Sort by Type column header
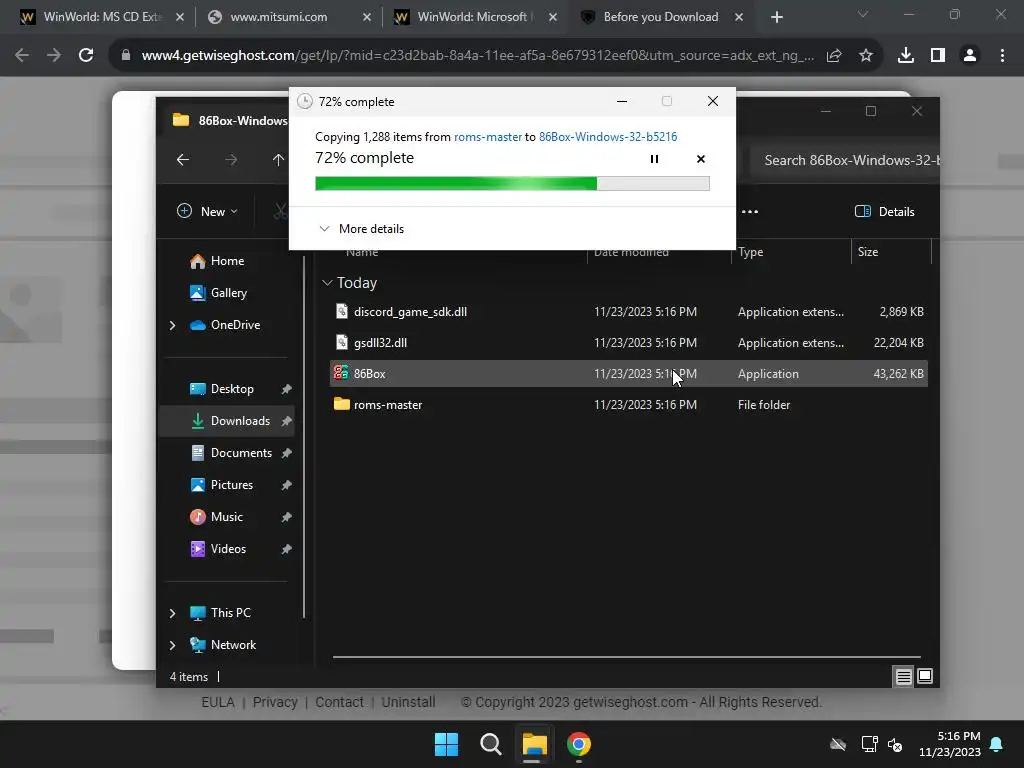This screenshot has width=1024, height=768. (791, 251)
